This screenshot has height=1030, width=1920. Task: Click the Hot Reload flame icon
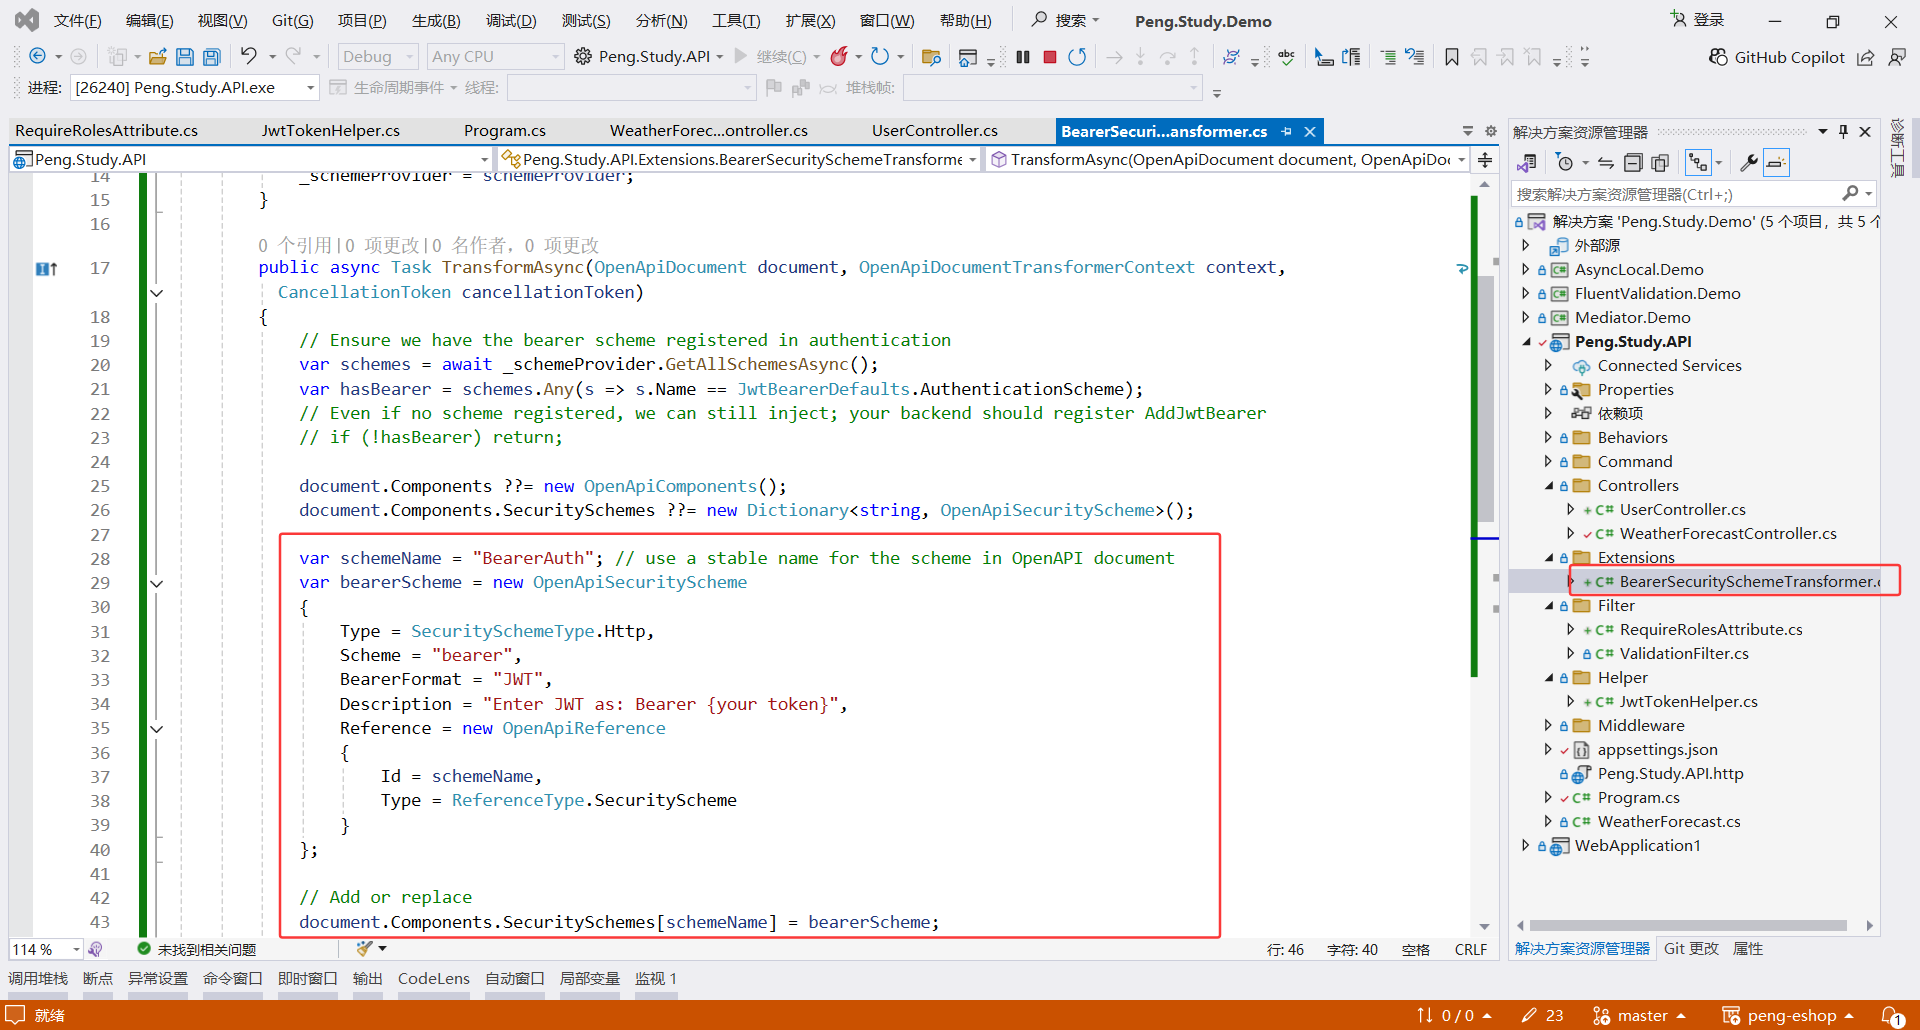coord(839,56)
